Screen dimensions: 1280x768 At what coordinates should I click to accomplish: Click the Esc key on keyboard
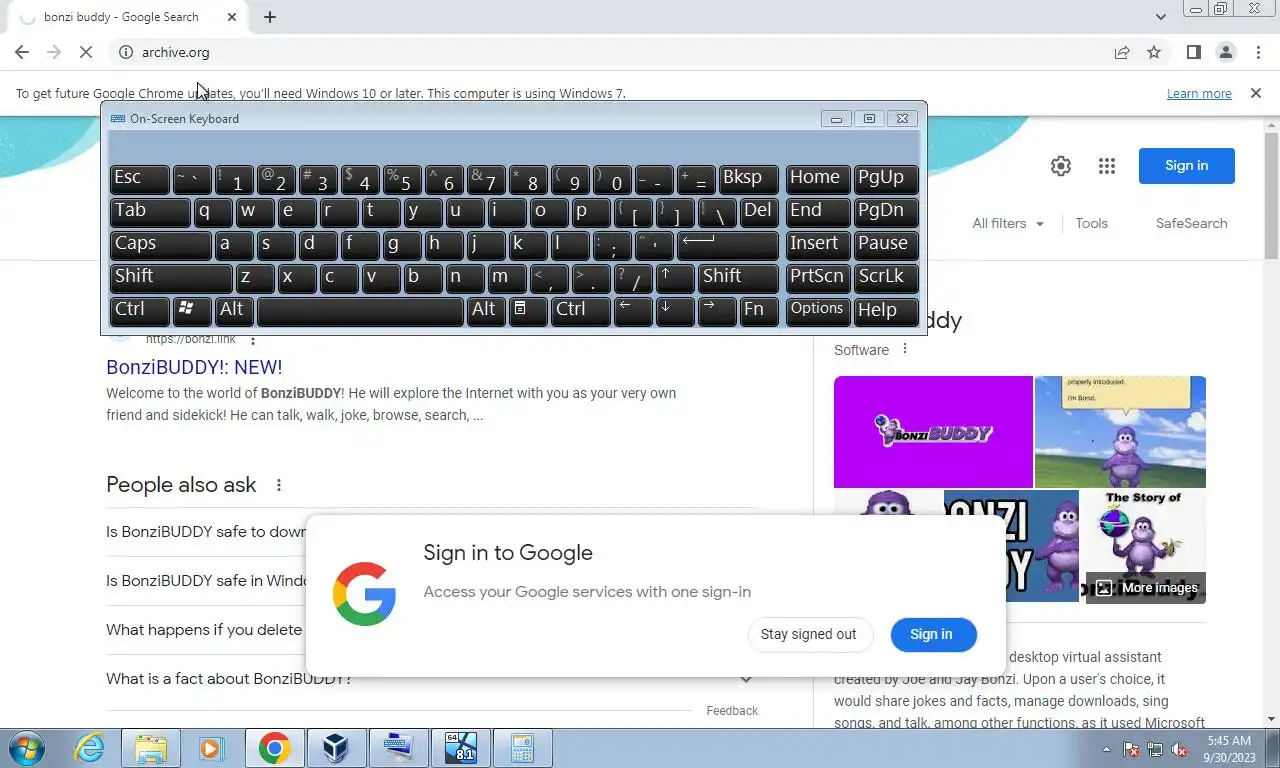coord(139,179)
